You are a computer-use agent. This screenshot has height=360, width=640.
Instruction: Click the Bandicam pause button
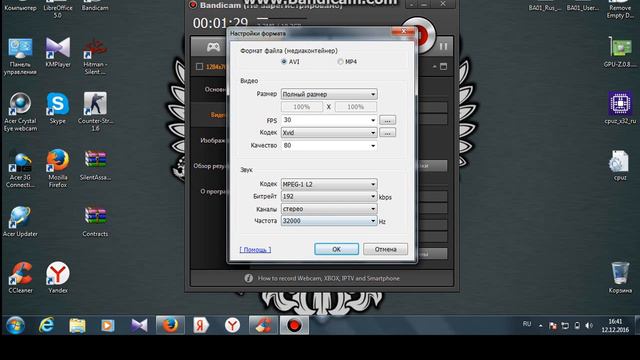click(x=443, y=47)
